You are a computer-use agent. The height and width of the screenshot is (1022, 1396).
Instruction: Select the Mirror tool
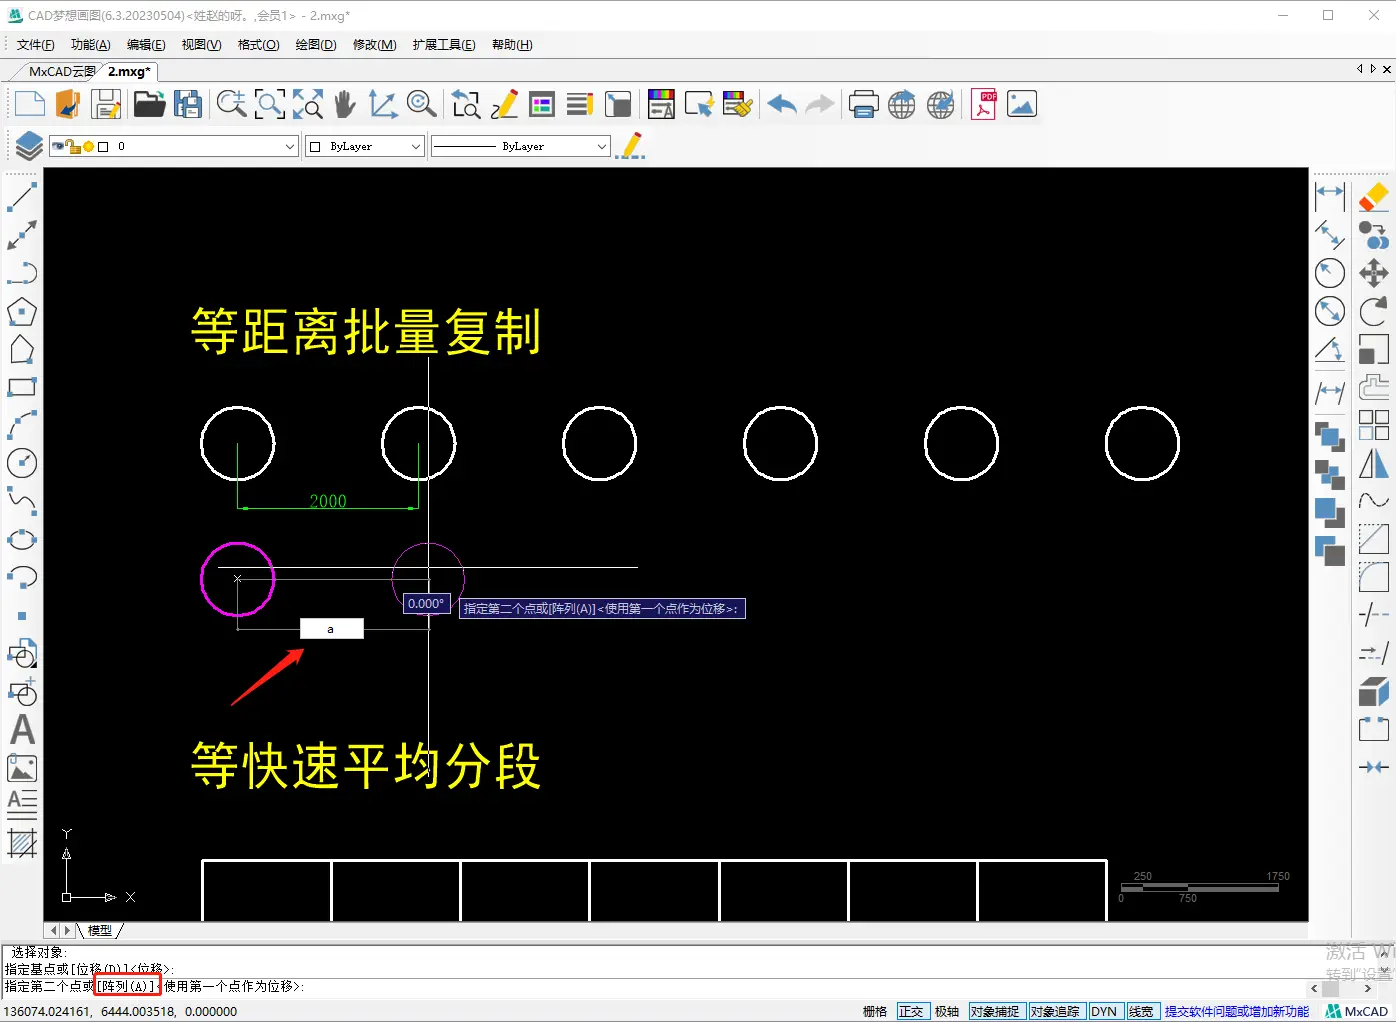pos(1374,463)
